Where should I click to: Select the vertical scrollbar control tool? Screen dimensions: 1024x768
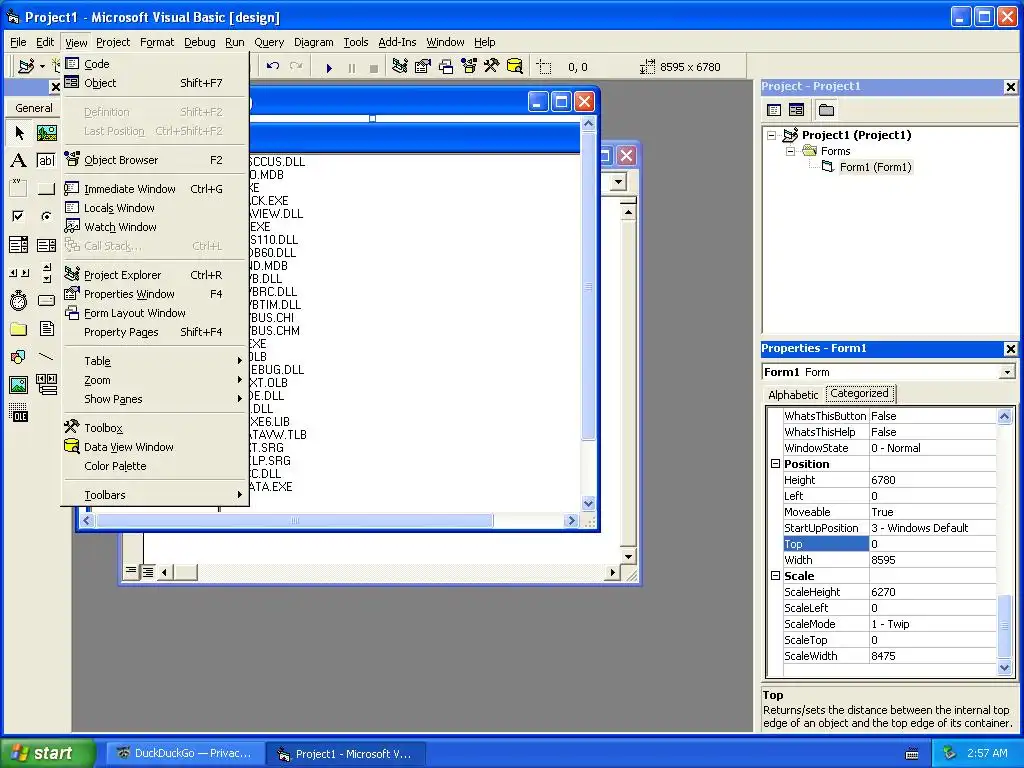tap(46, 272)
